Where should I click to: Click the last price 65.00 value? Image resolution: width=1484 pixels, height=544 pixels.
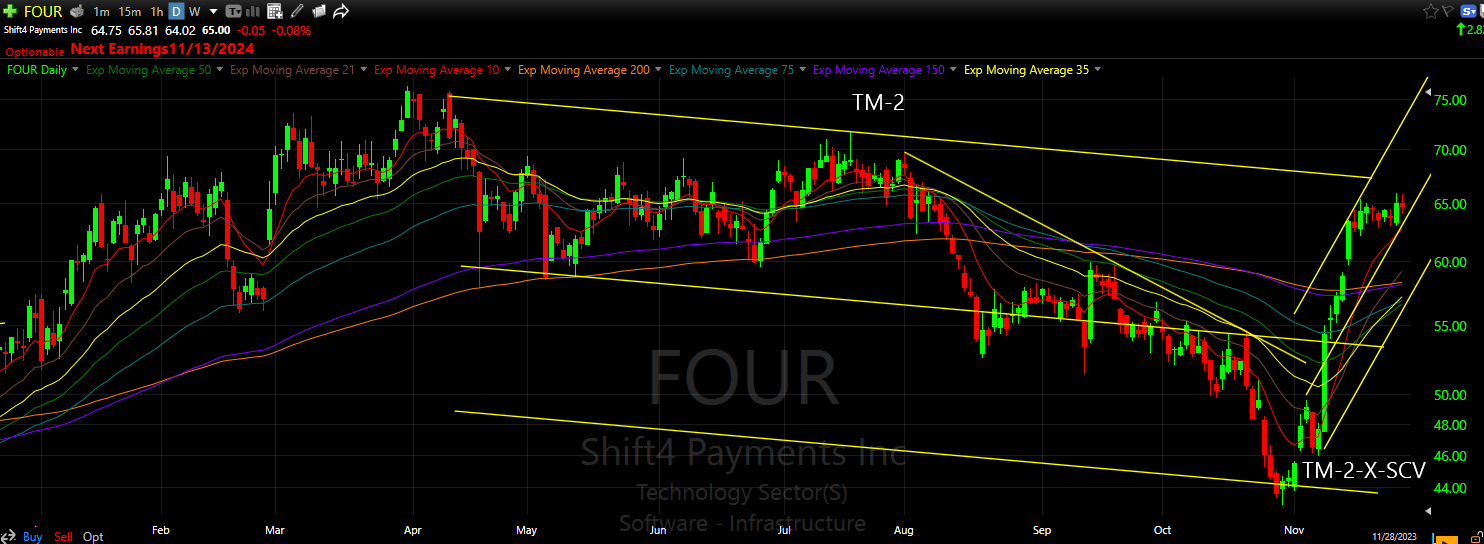(x=216, y=30)
